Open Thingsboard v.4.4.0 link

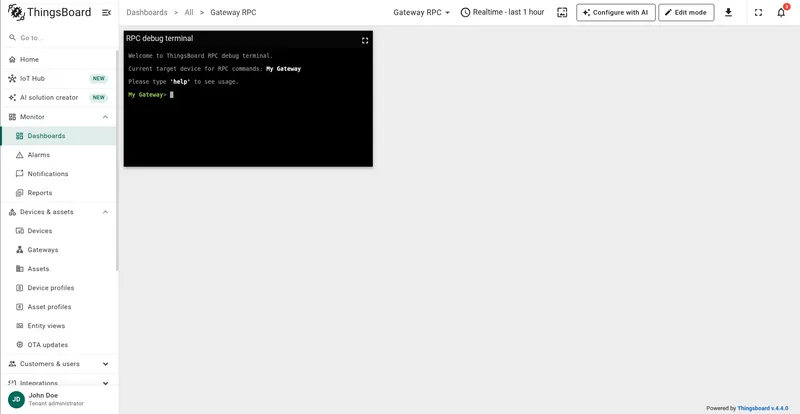pos(762,408)
